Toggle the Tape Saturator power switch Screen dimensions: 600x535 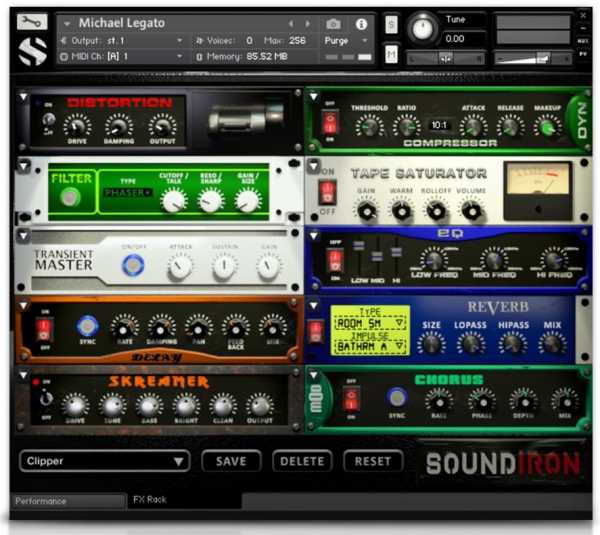pyautogui.click(x=328, y=192)
